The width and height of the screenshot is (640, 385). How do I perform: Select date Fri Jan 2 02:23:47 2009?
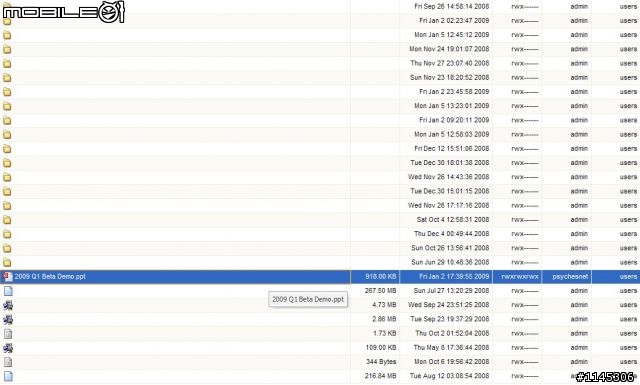click(x=454, y=21)
